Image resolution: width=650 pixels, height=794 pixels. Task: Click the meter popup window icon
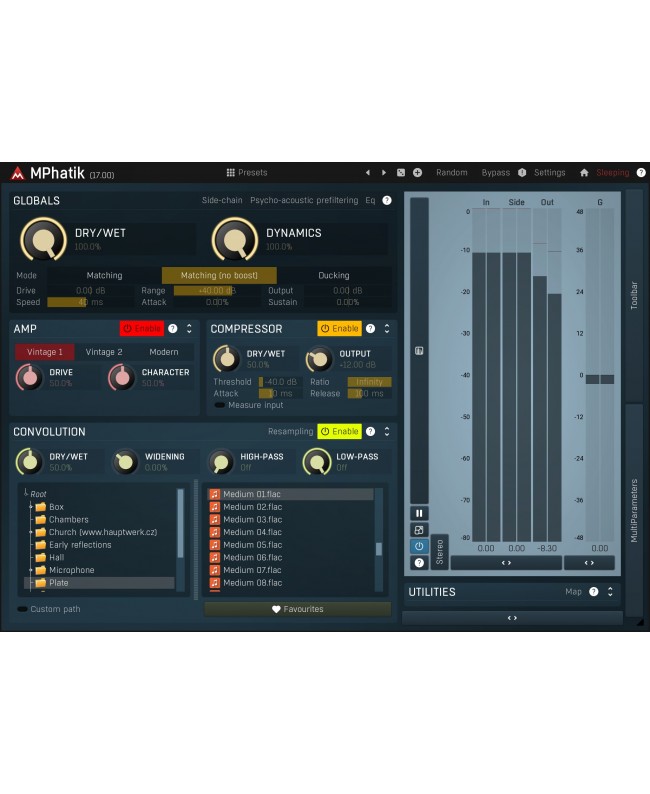coord(419,530)
